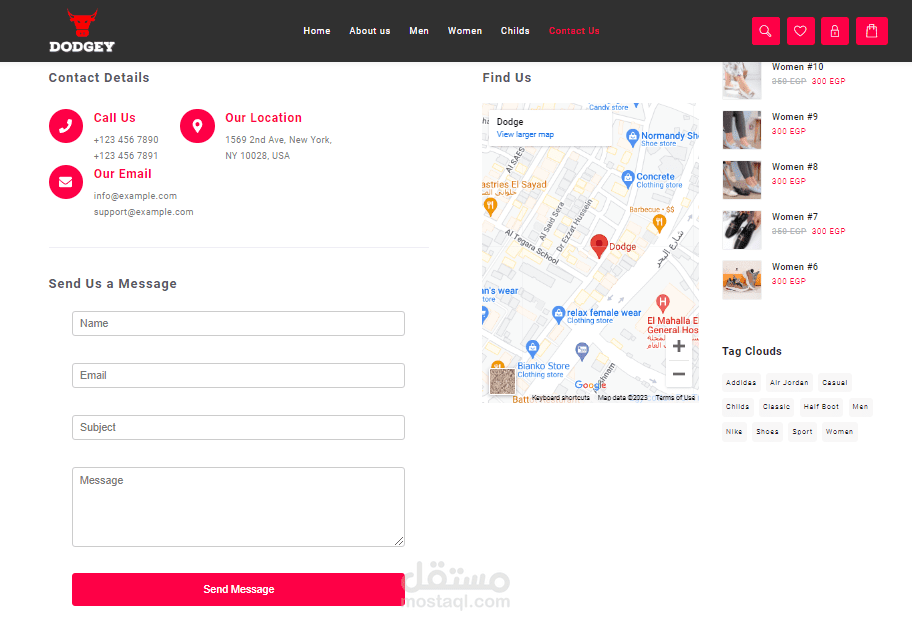The width and height of the screenshot is (912, 623).
Task: Click phone number +123 456 7890
Action: pyautogui.click(x=126, y=140)
